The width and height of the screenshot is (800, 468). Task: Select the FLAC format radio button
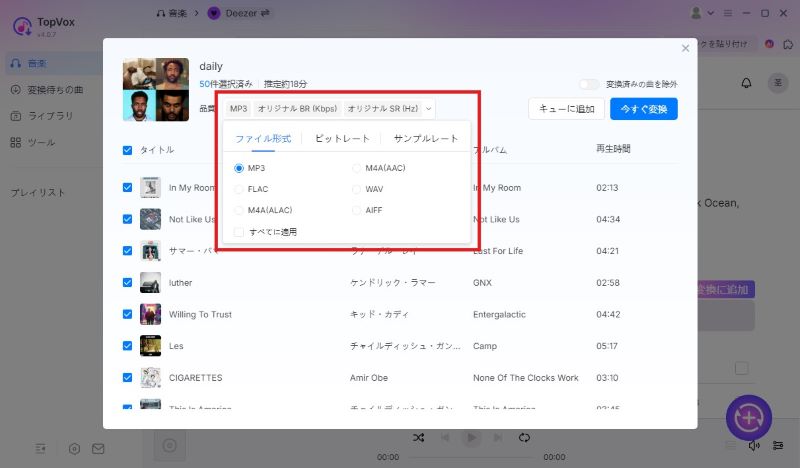point(239,189)
